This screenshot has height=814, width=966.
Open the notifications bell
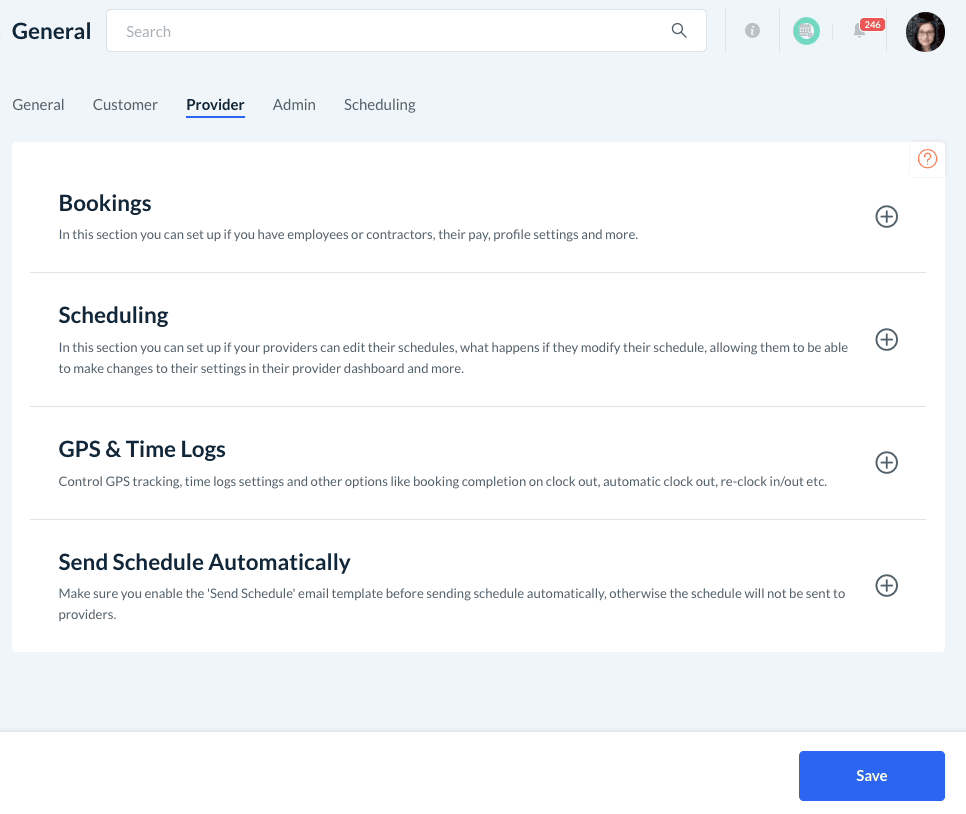(x=860, y=31)
